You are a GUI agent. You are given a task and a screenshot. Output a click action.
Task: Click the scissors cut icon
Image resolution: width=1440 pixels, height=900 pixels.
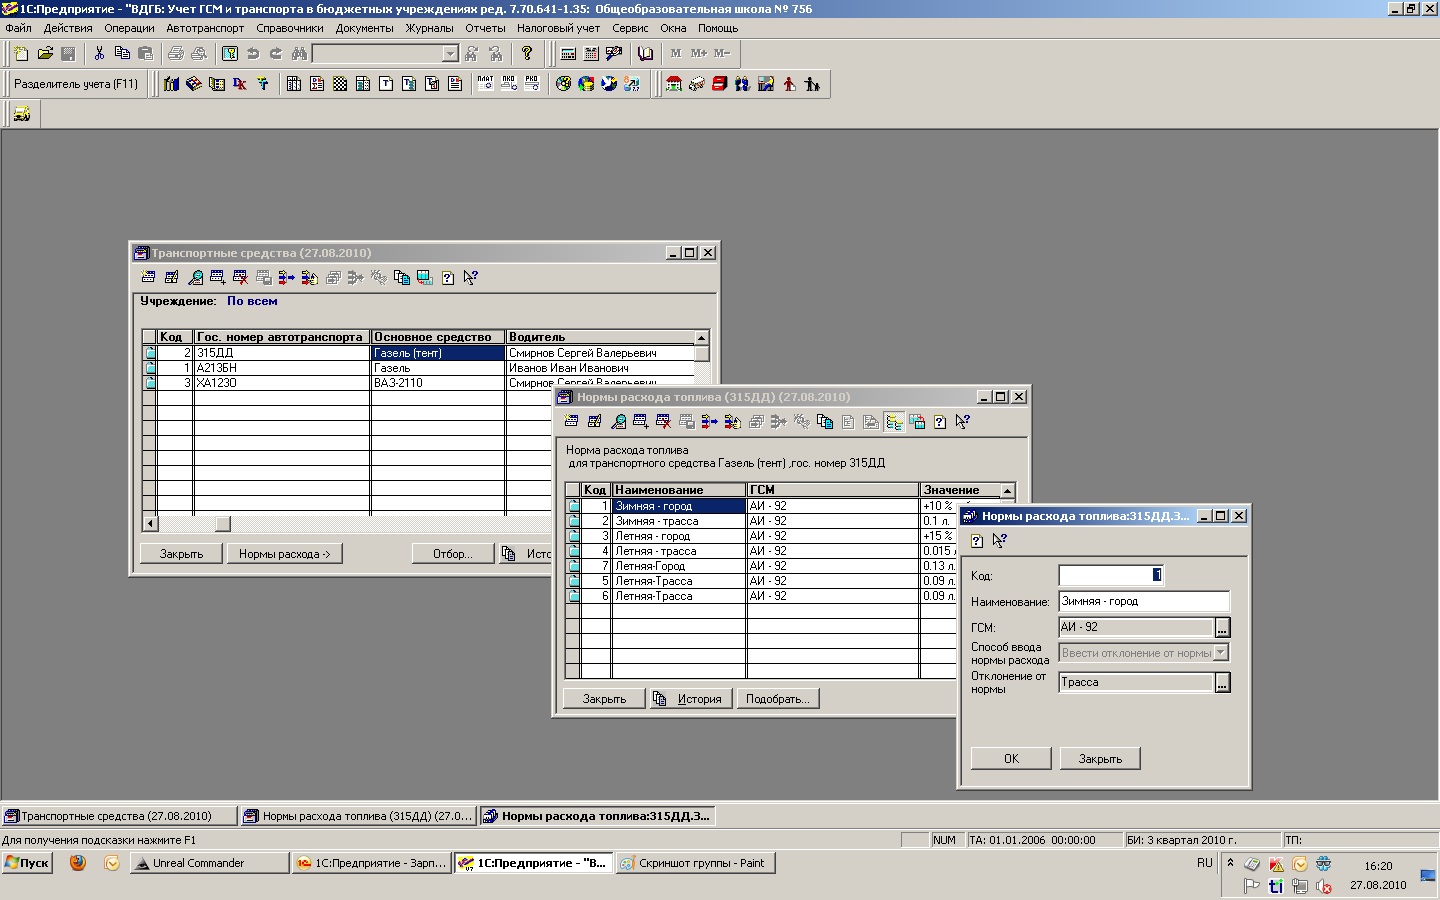coord(99,54)
